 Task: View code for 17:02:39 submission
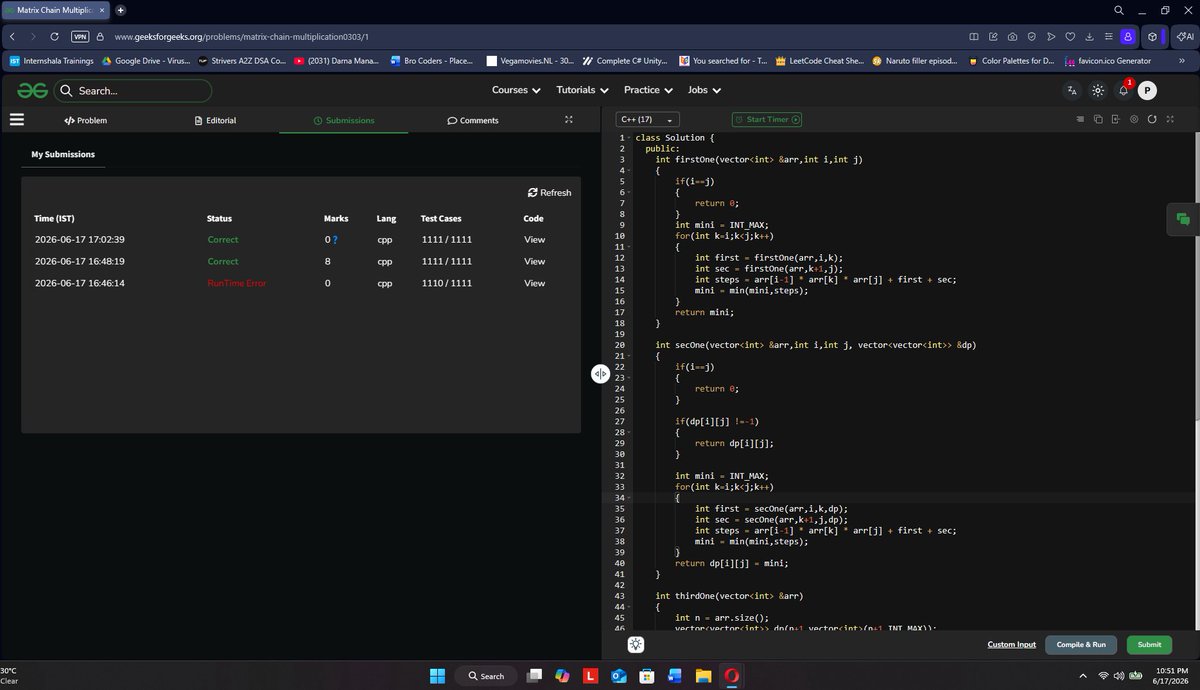tap(534, 240)
